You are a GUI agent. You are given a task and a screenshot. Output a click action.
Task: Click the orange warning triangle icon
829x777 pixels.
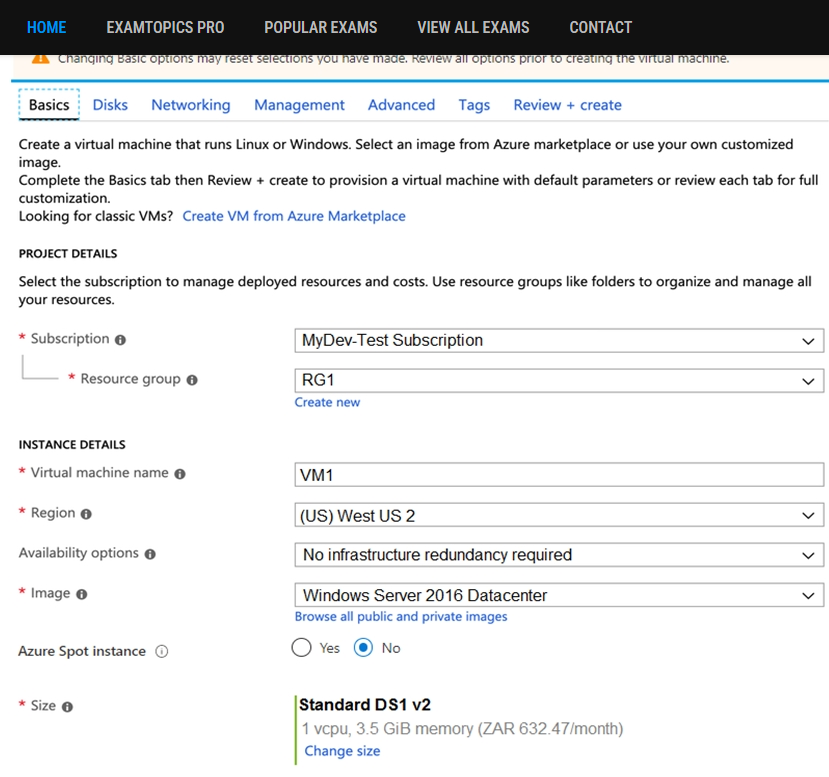point(41,59)
